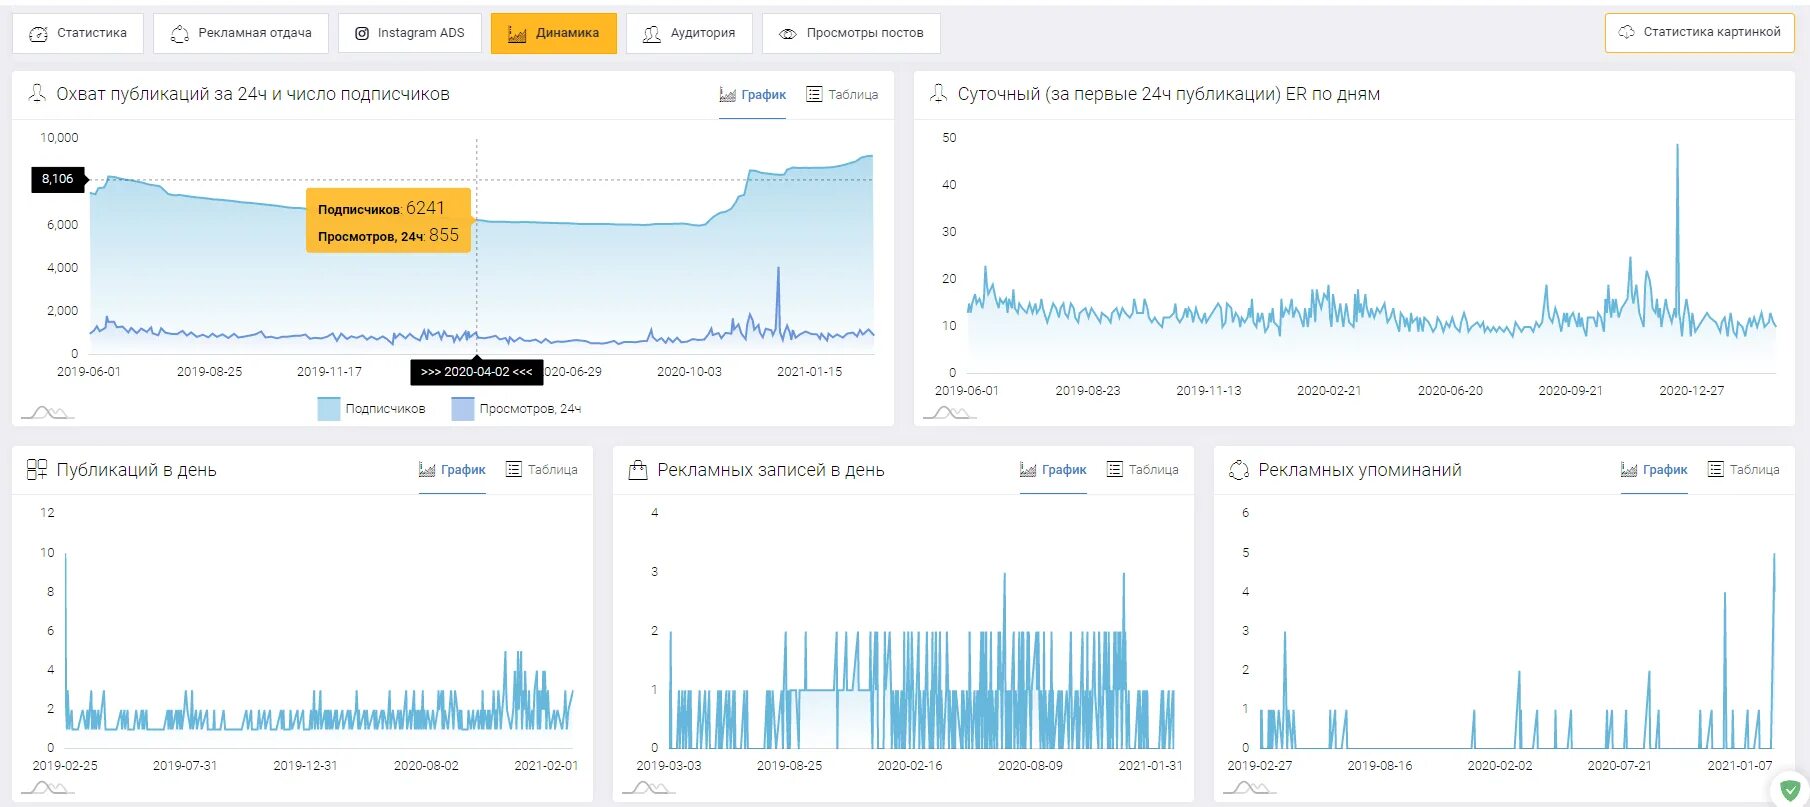Open the Аудитория tab
This screenshot has width=1810, height=807.
[x=689, y=33]
